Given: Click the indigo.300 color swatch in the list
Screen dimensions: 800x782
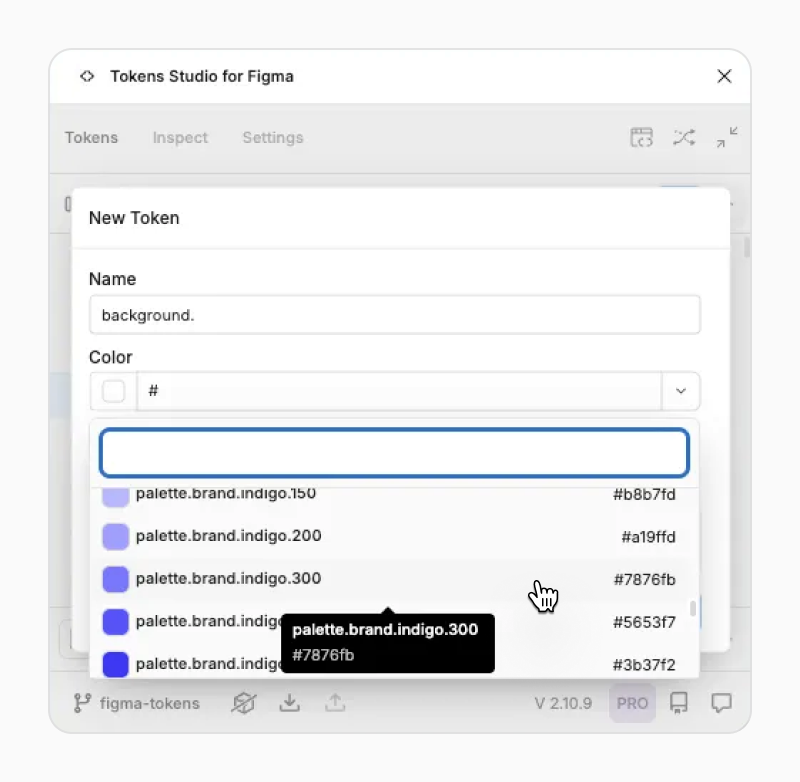Looking at the screenshot, I should pos(115,579).
